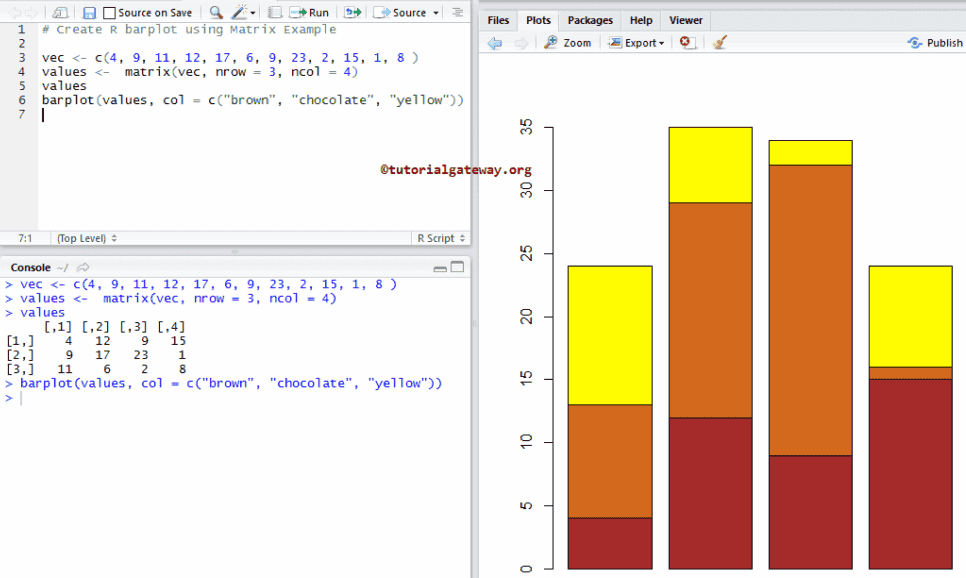This screenshot has height=578, width=966.
Task: Open the R Script file type selector
Action: (440, 238)
